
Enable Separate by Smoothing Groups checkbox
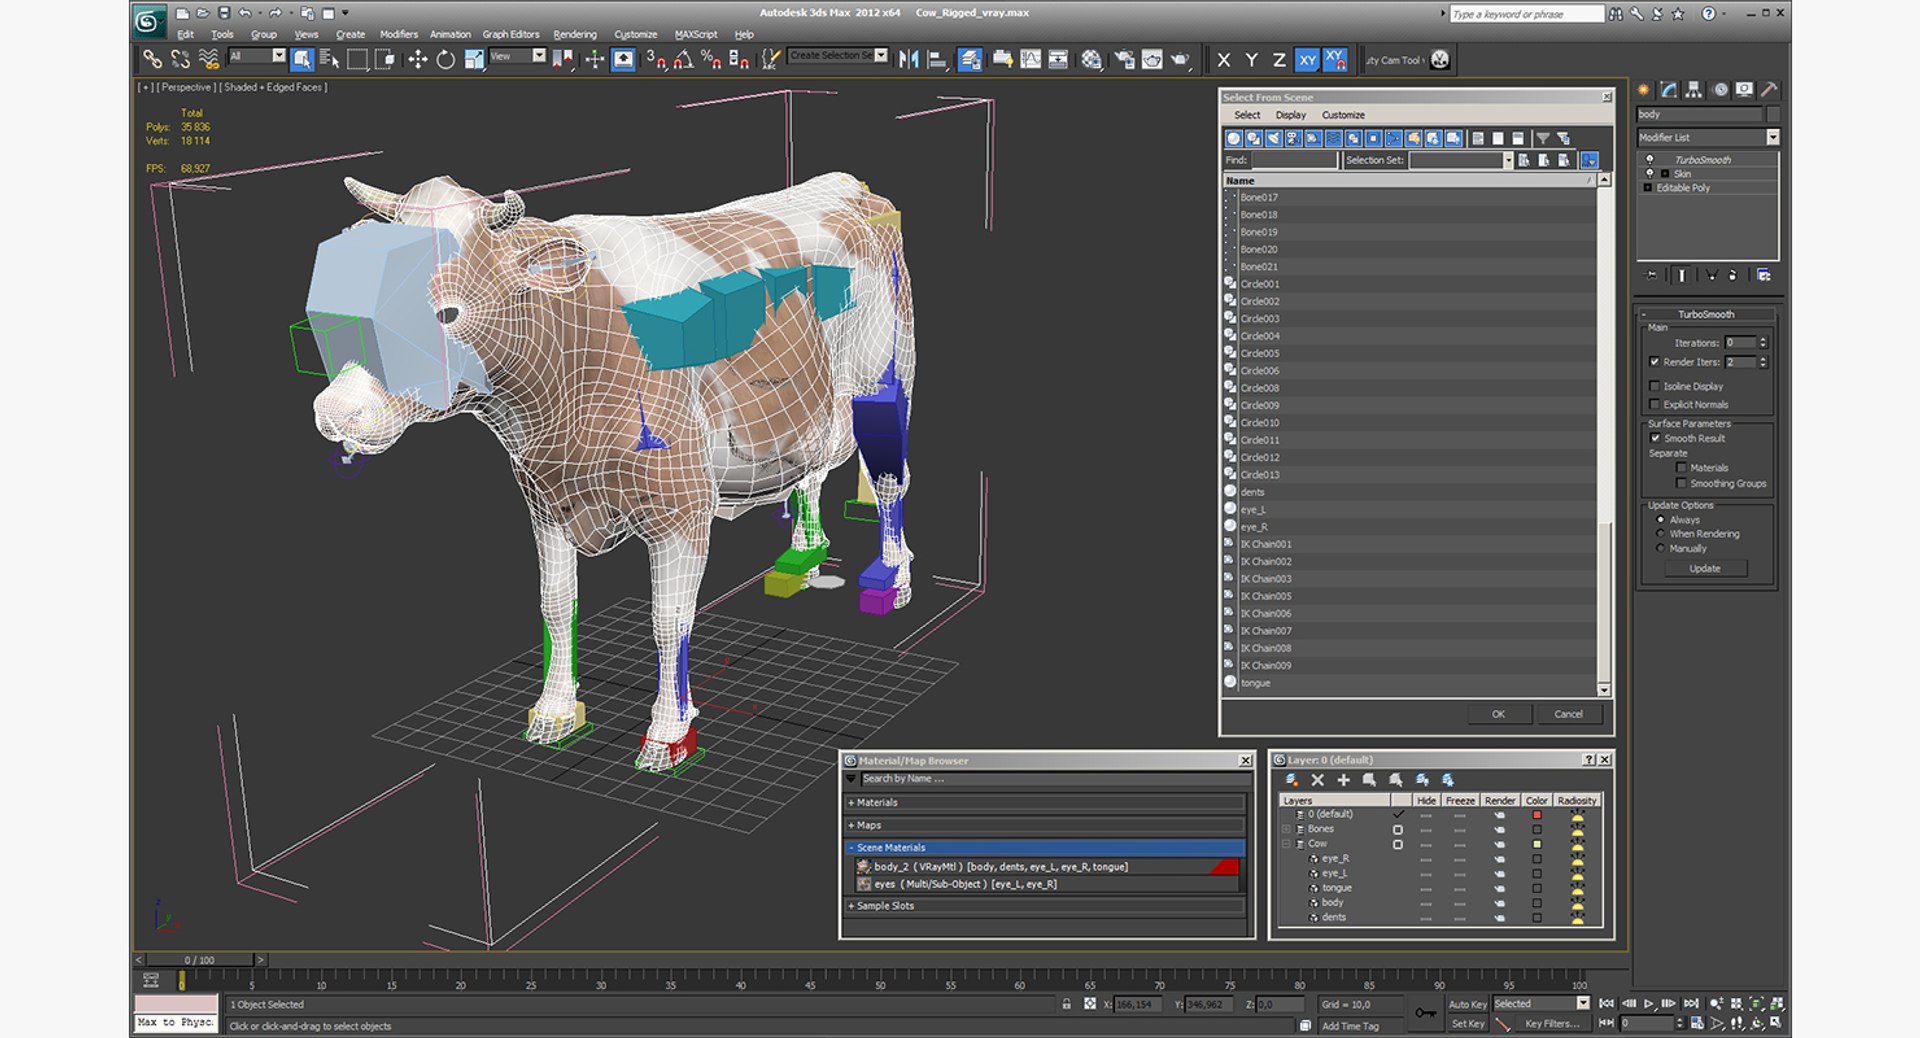(1681, 483)
